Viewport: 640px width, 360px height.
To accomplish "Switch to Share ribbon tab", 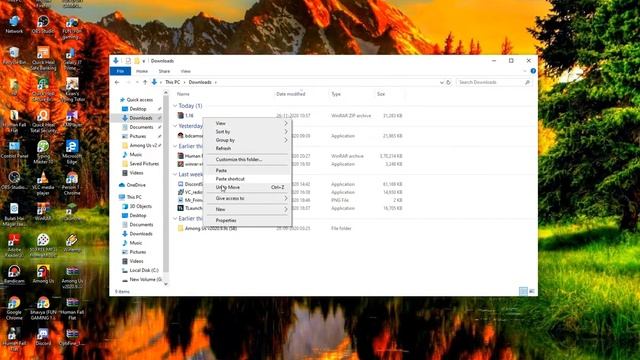I will click(164, 71).
